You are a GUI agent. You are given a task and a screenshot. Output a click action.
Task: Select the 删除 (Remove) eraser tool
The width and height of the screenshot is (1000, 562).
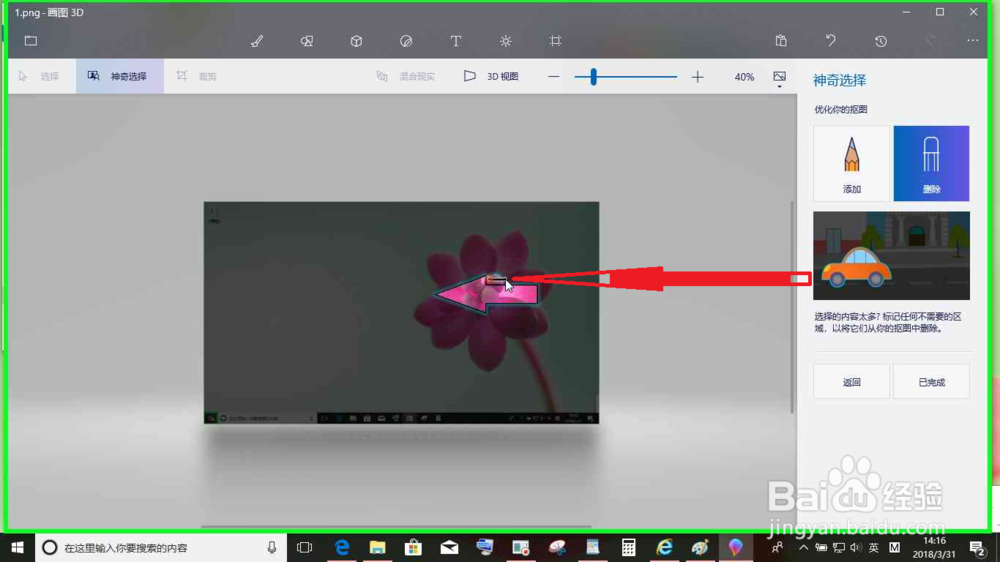click(x=931, y=163)
